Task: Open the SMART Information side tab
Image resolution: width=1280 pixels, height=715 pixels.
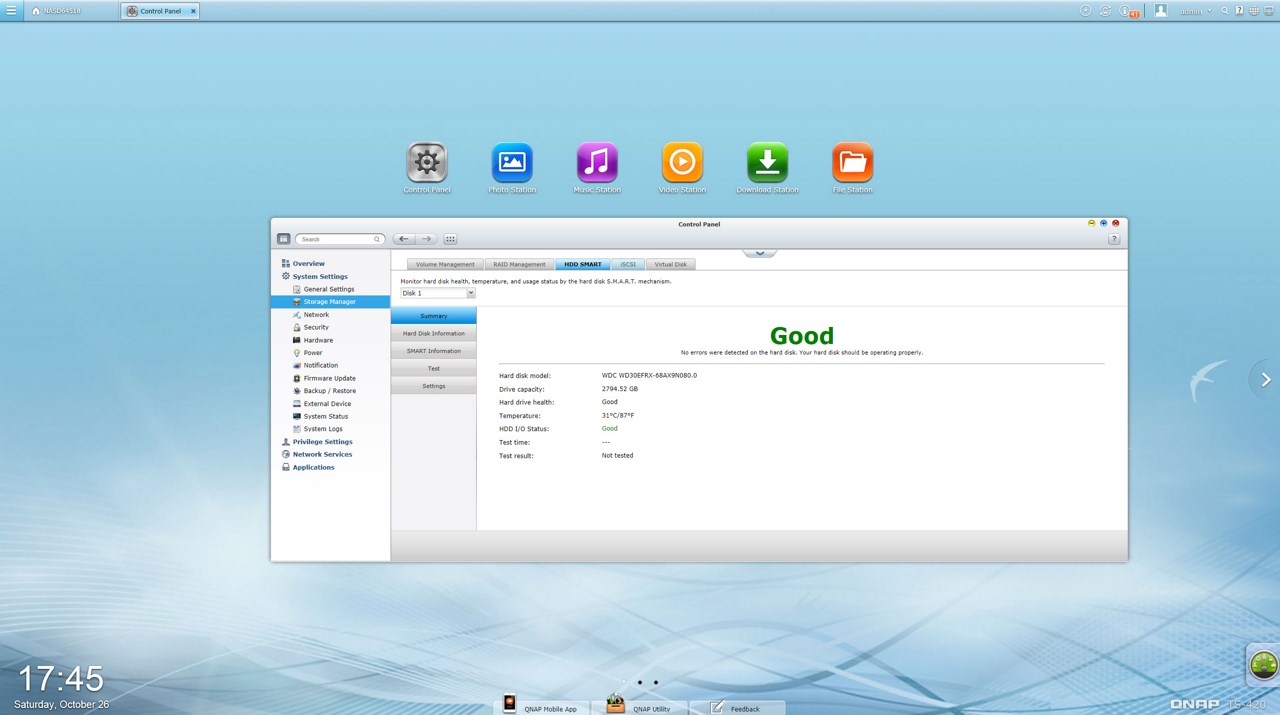Action: click(434, 351)
